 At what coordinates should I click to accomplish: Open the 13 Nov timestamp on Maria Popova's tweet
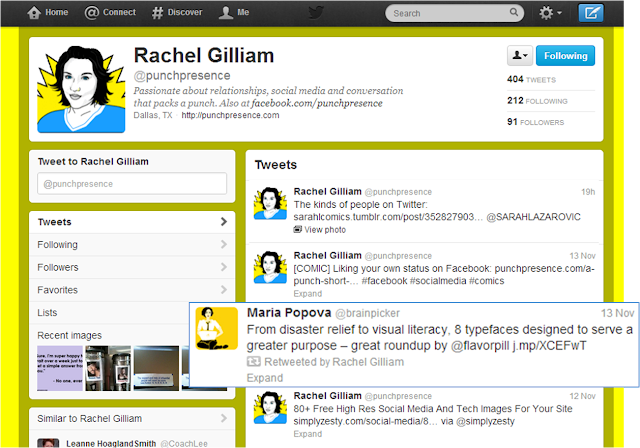click(x=617, y=313)
